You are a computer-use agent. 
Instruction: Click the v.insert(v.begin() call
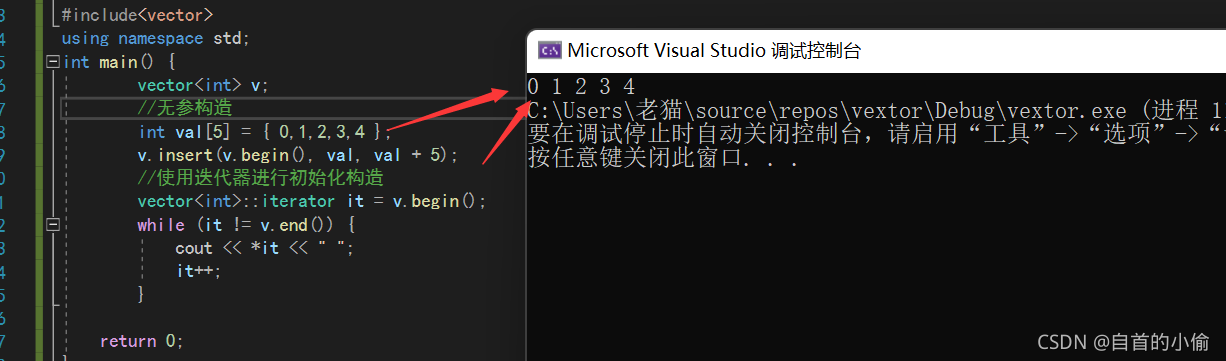tap(297, 155)
